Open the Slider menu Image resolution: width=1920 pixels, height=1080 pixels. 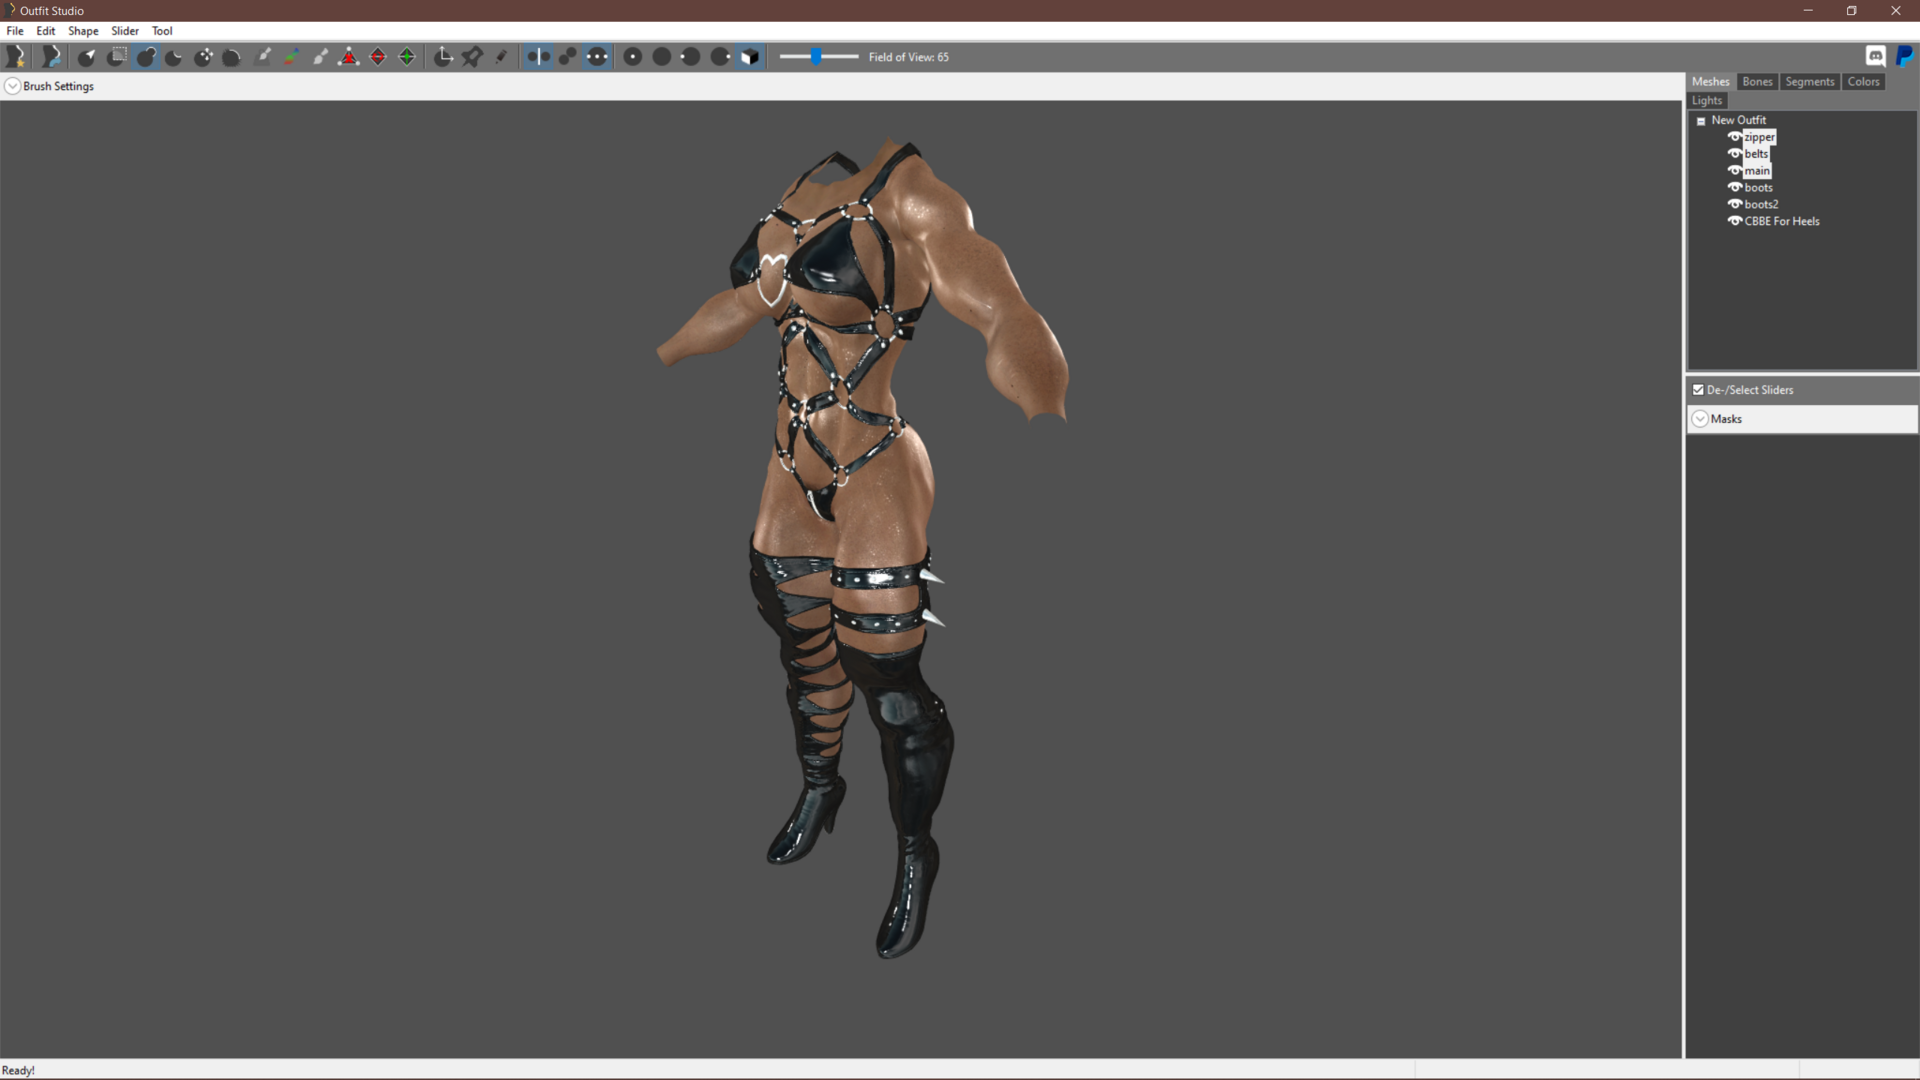(x=125, y=31)
